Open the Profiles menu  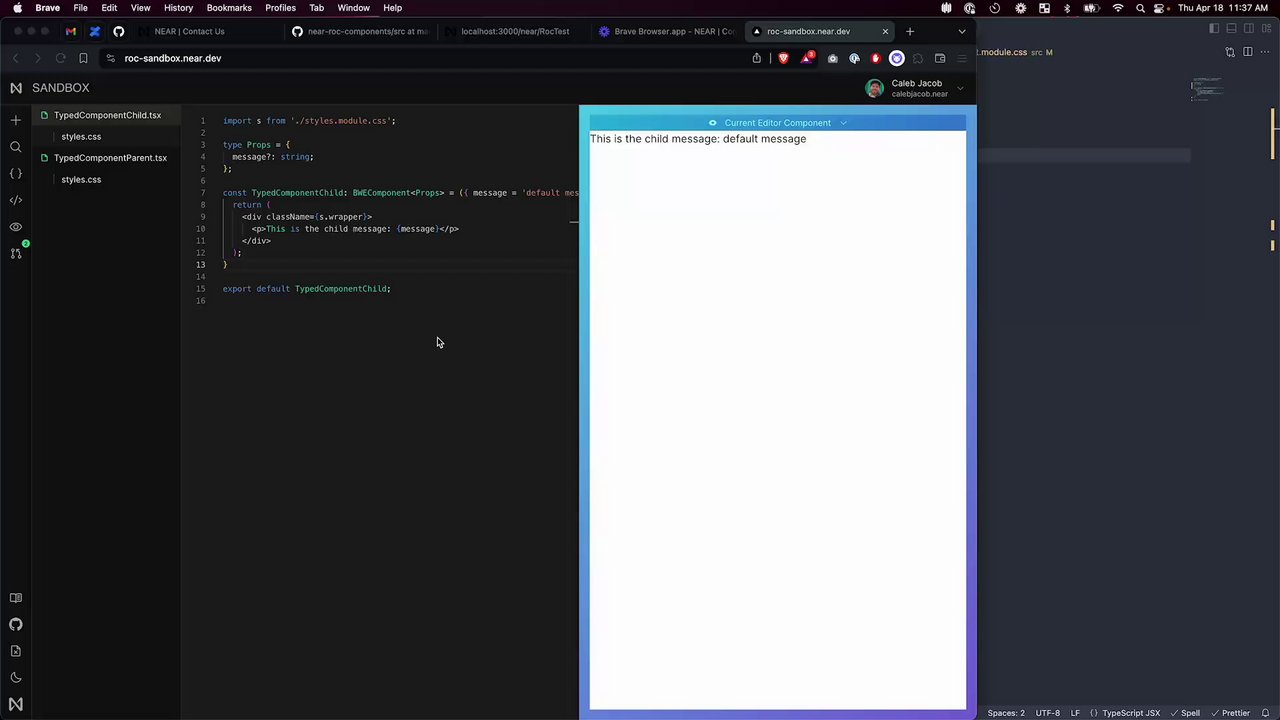pyautogui.click(x=280, y=8)
